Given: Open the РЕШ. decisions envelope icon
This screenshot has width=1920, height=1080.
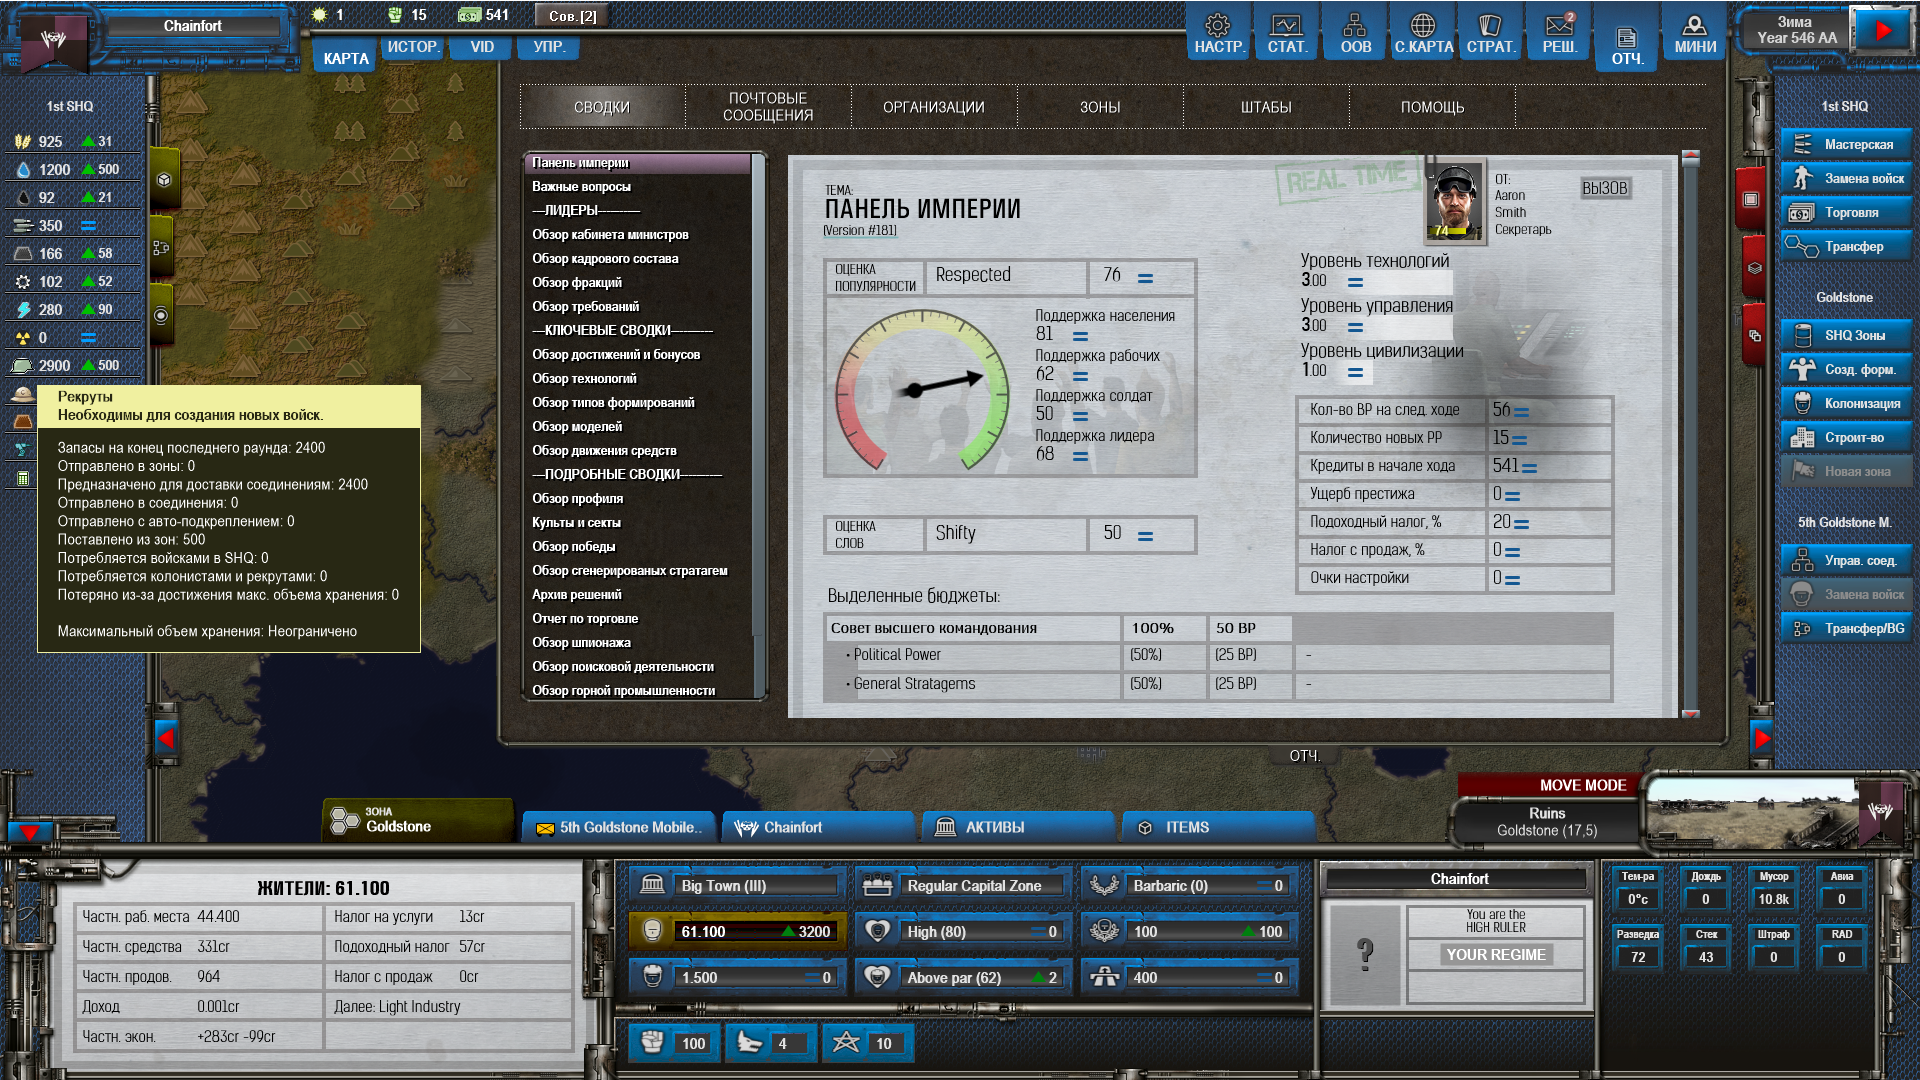Looking at the screenshot, I should 1559,33.
